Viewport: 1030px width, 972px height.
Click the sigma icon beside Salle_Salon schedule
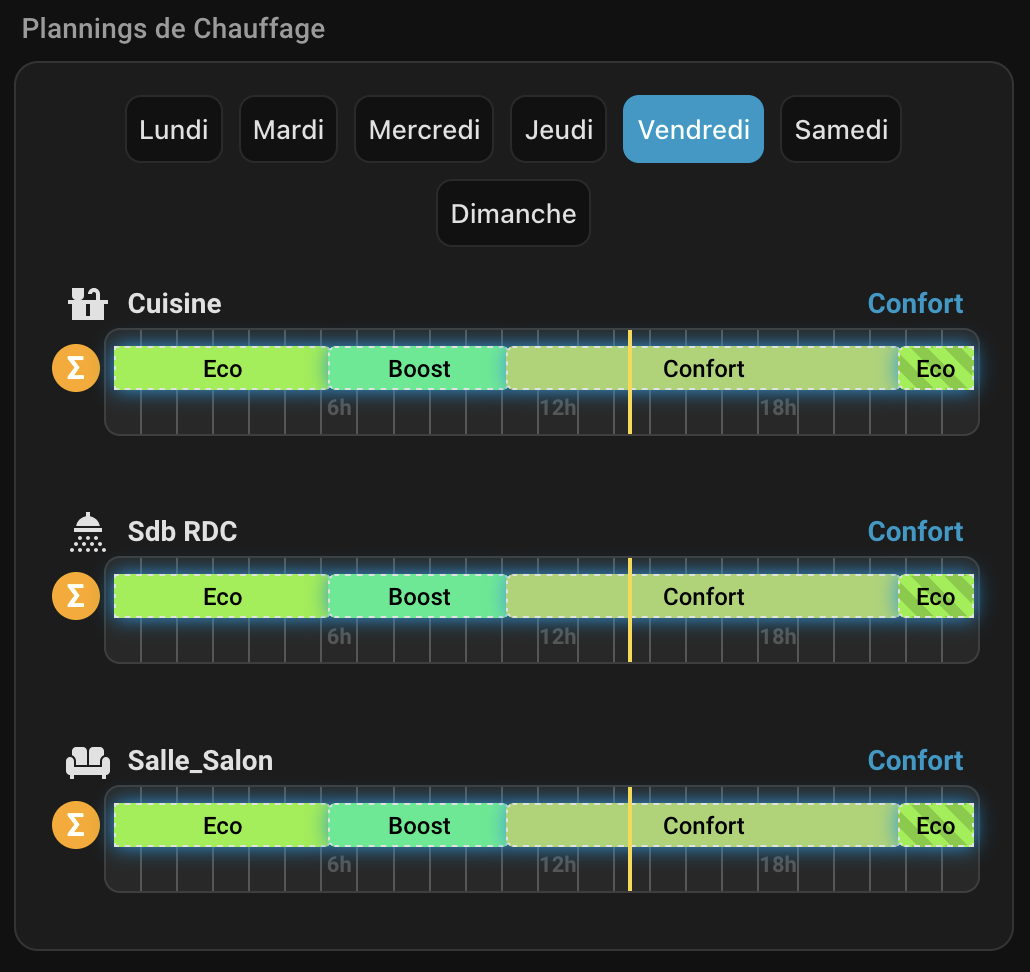75,826
